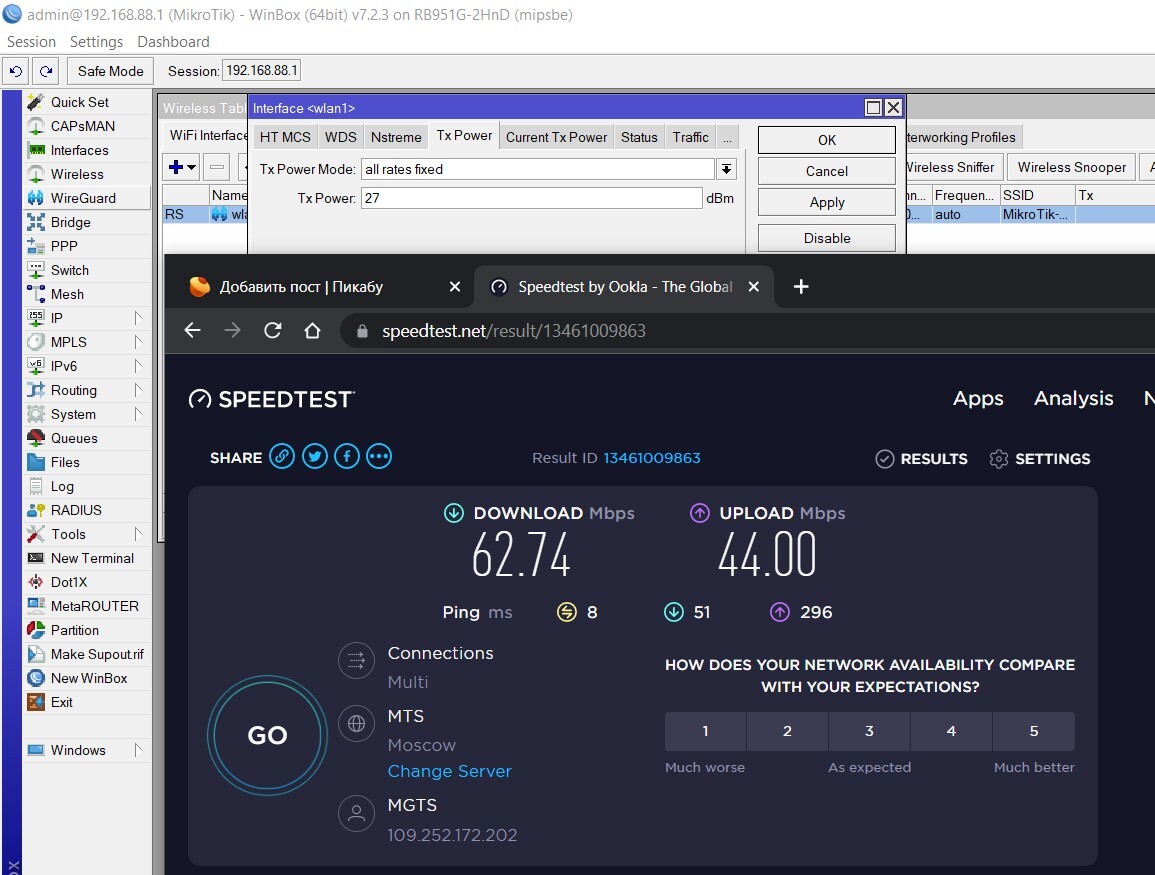Click the Tx Power value field
The image size is (1155, 875).
tap(531, 198)
